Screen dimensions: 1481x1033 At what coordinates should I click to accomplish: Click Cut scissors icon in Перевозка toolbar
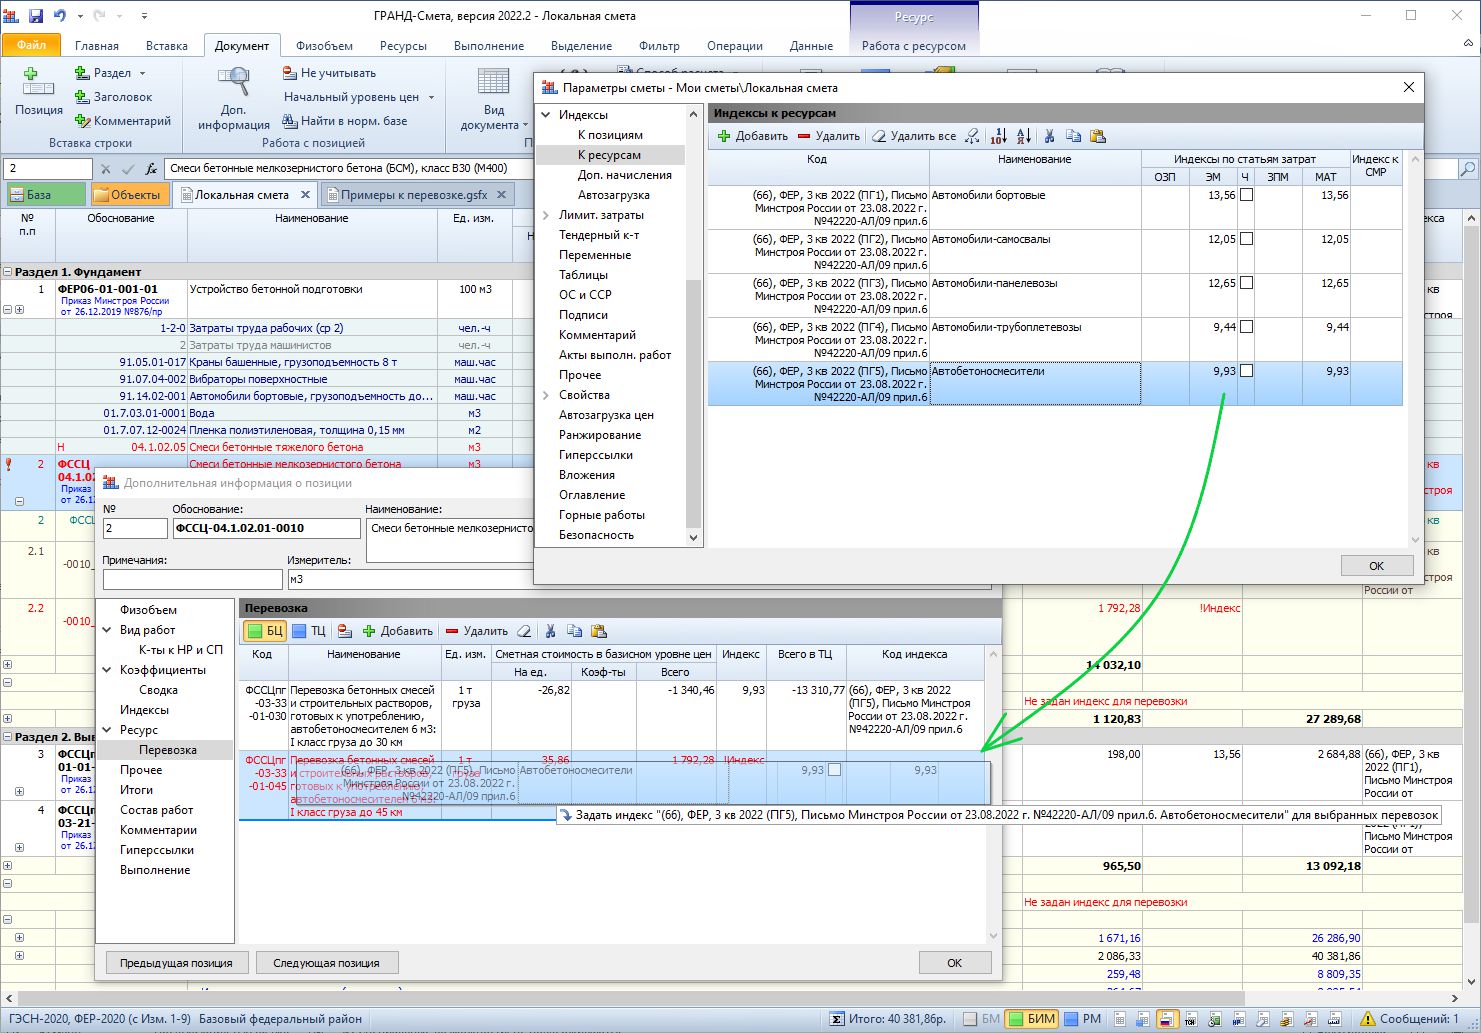(550, 631)
